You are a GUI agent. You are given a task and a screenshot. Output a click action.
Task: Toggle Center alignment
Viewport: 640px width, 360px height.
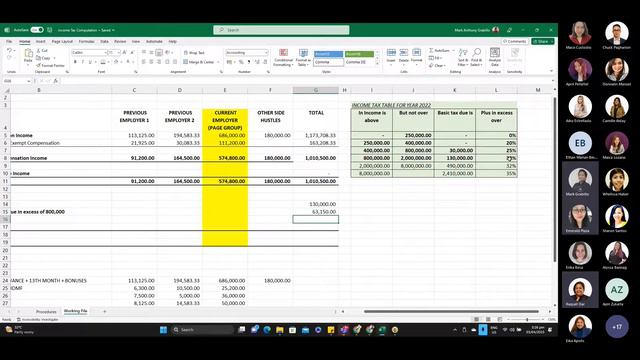coord(151,62)
